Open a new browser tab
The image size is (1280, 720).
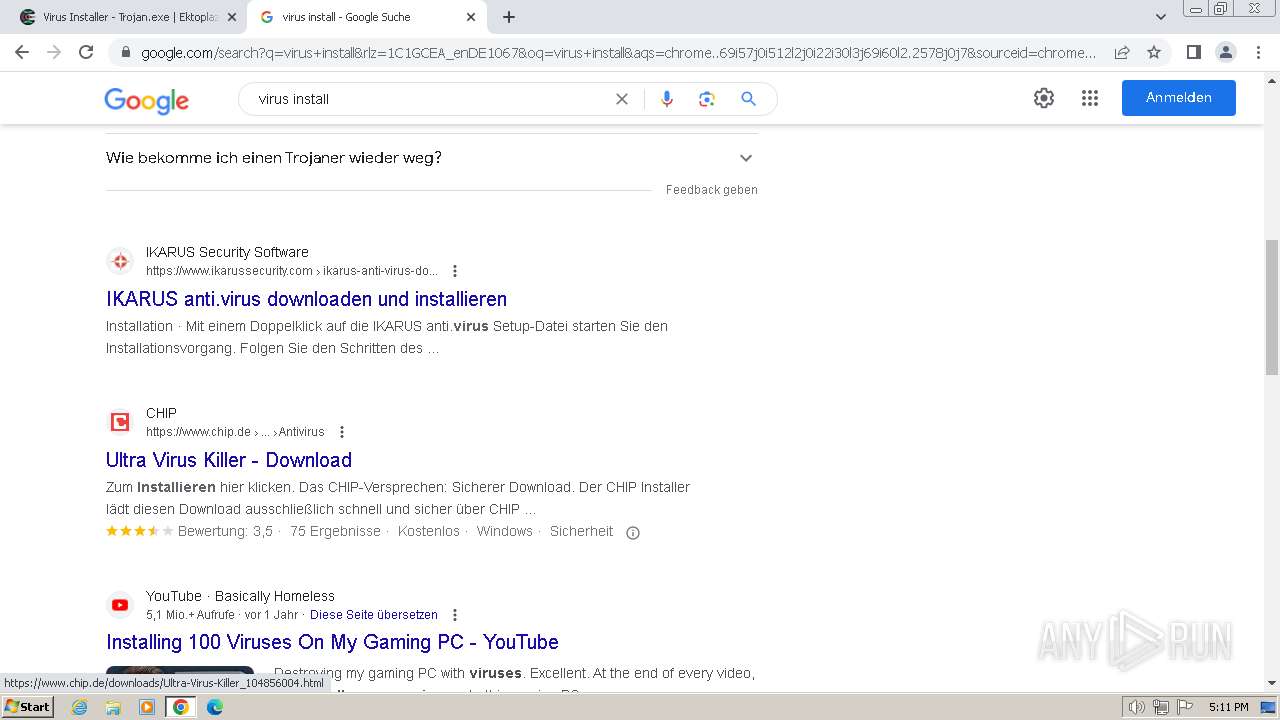(509, 17)
